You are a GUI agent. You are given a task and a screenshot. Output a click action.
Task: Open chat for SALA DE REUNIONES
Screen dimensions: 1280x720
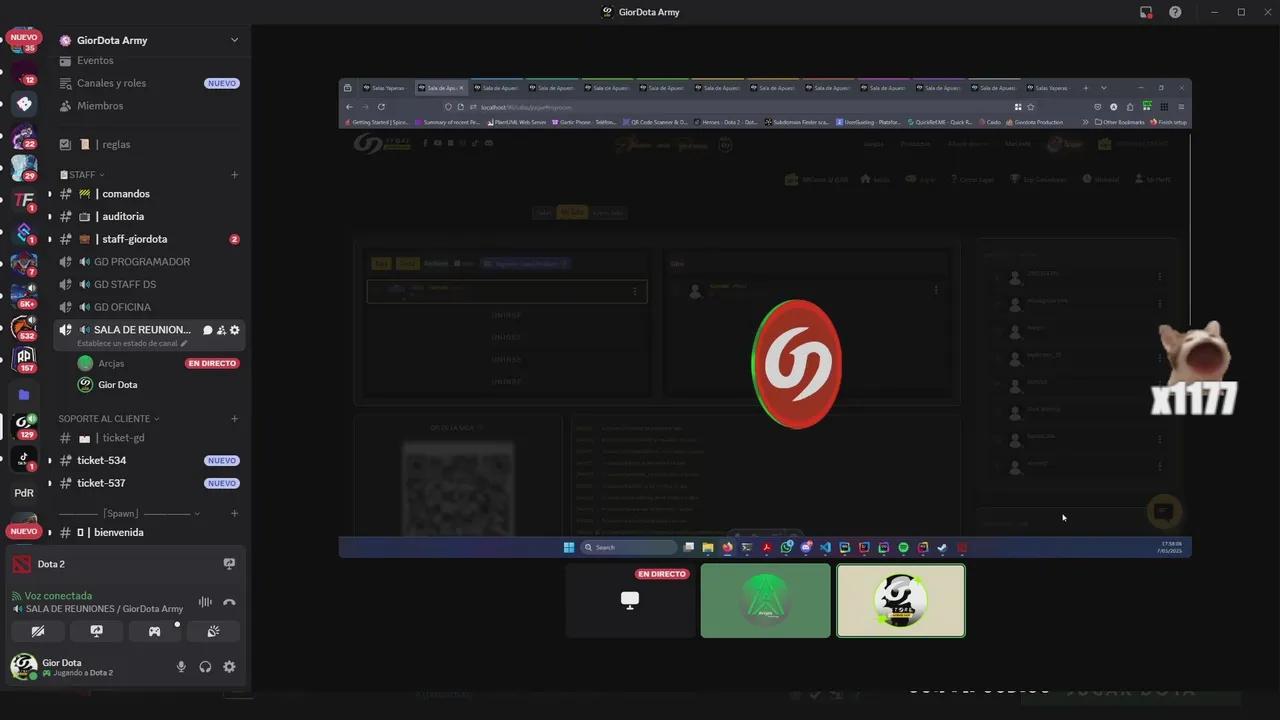[208, 330]
